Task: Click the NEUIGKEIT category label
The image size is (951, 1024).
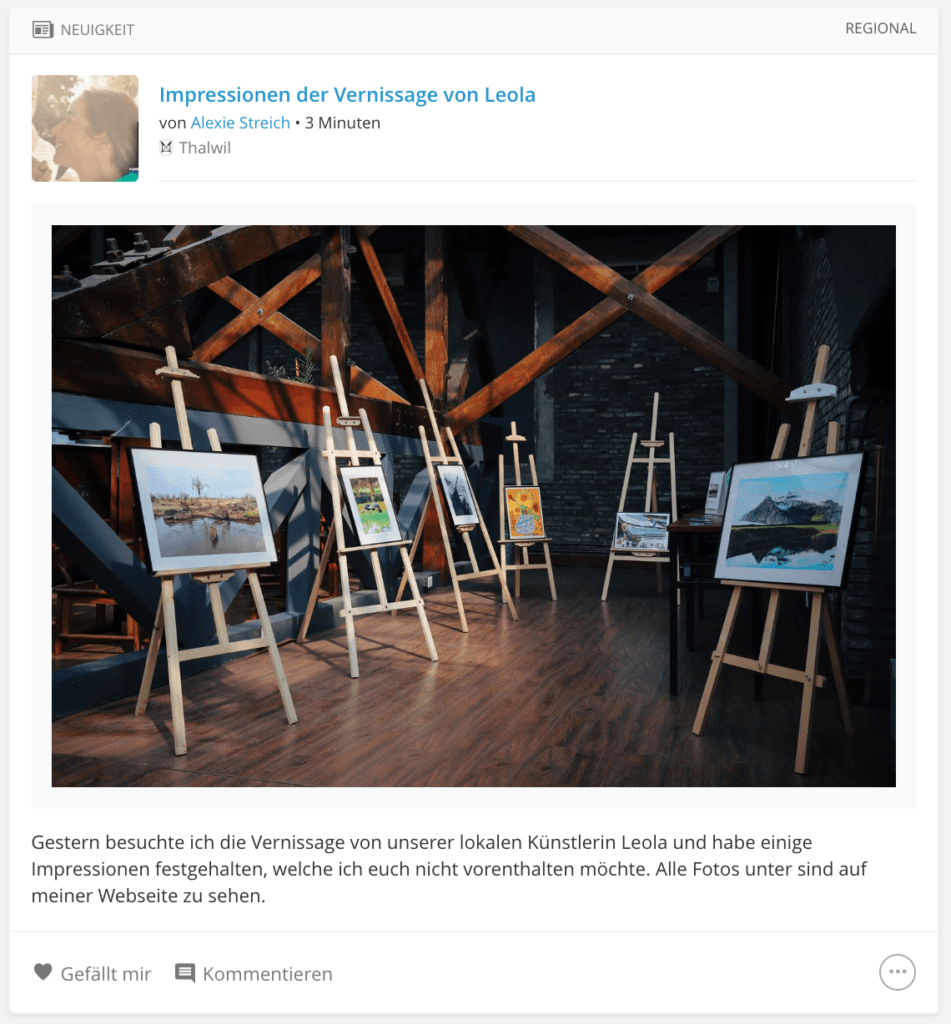Action: pyautogui.click(x=97, y=30)
